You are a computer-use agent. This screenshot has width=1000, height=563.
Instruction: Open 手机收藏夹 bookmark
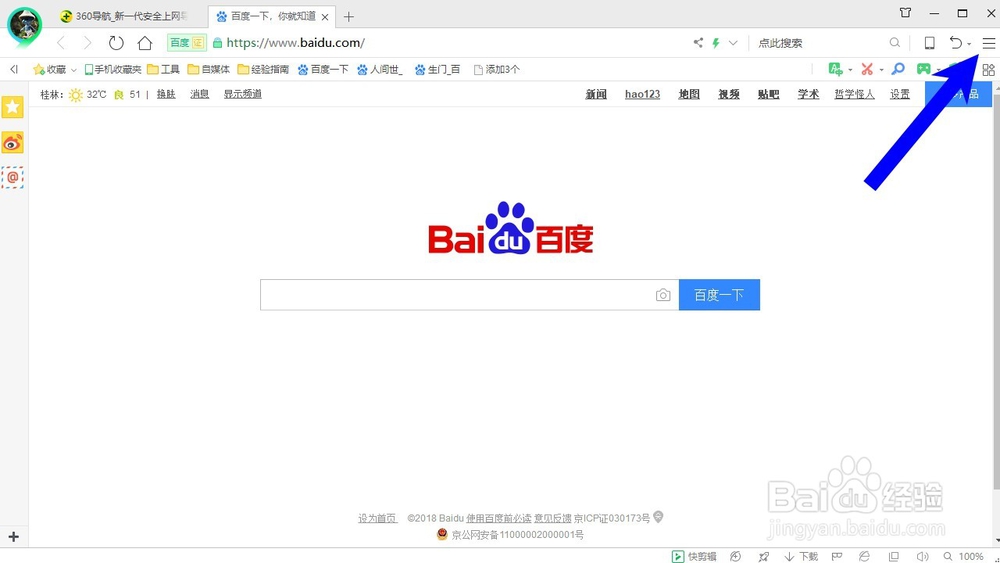pos(113,69)
